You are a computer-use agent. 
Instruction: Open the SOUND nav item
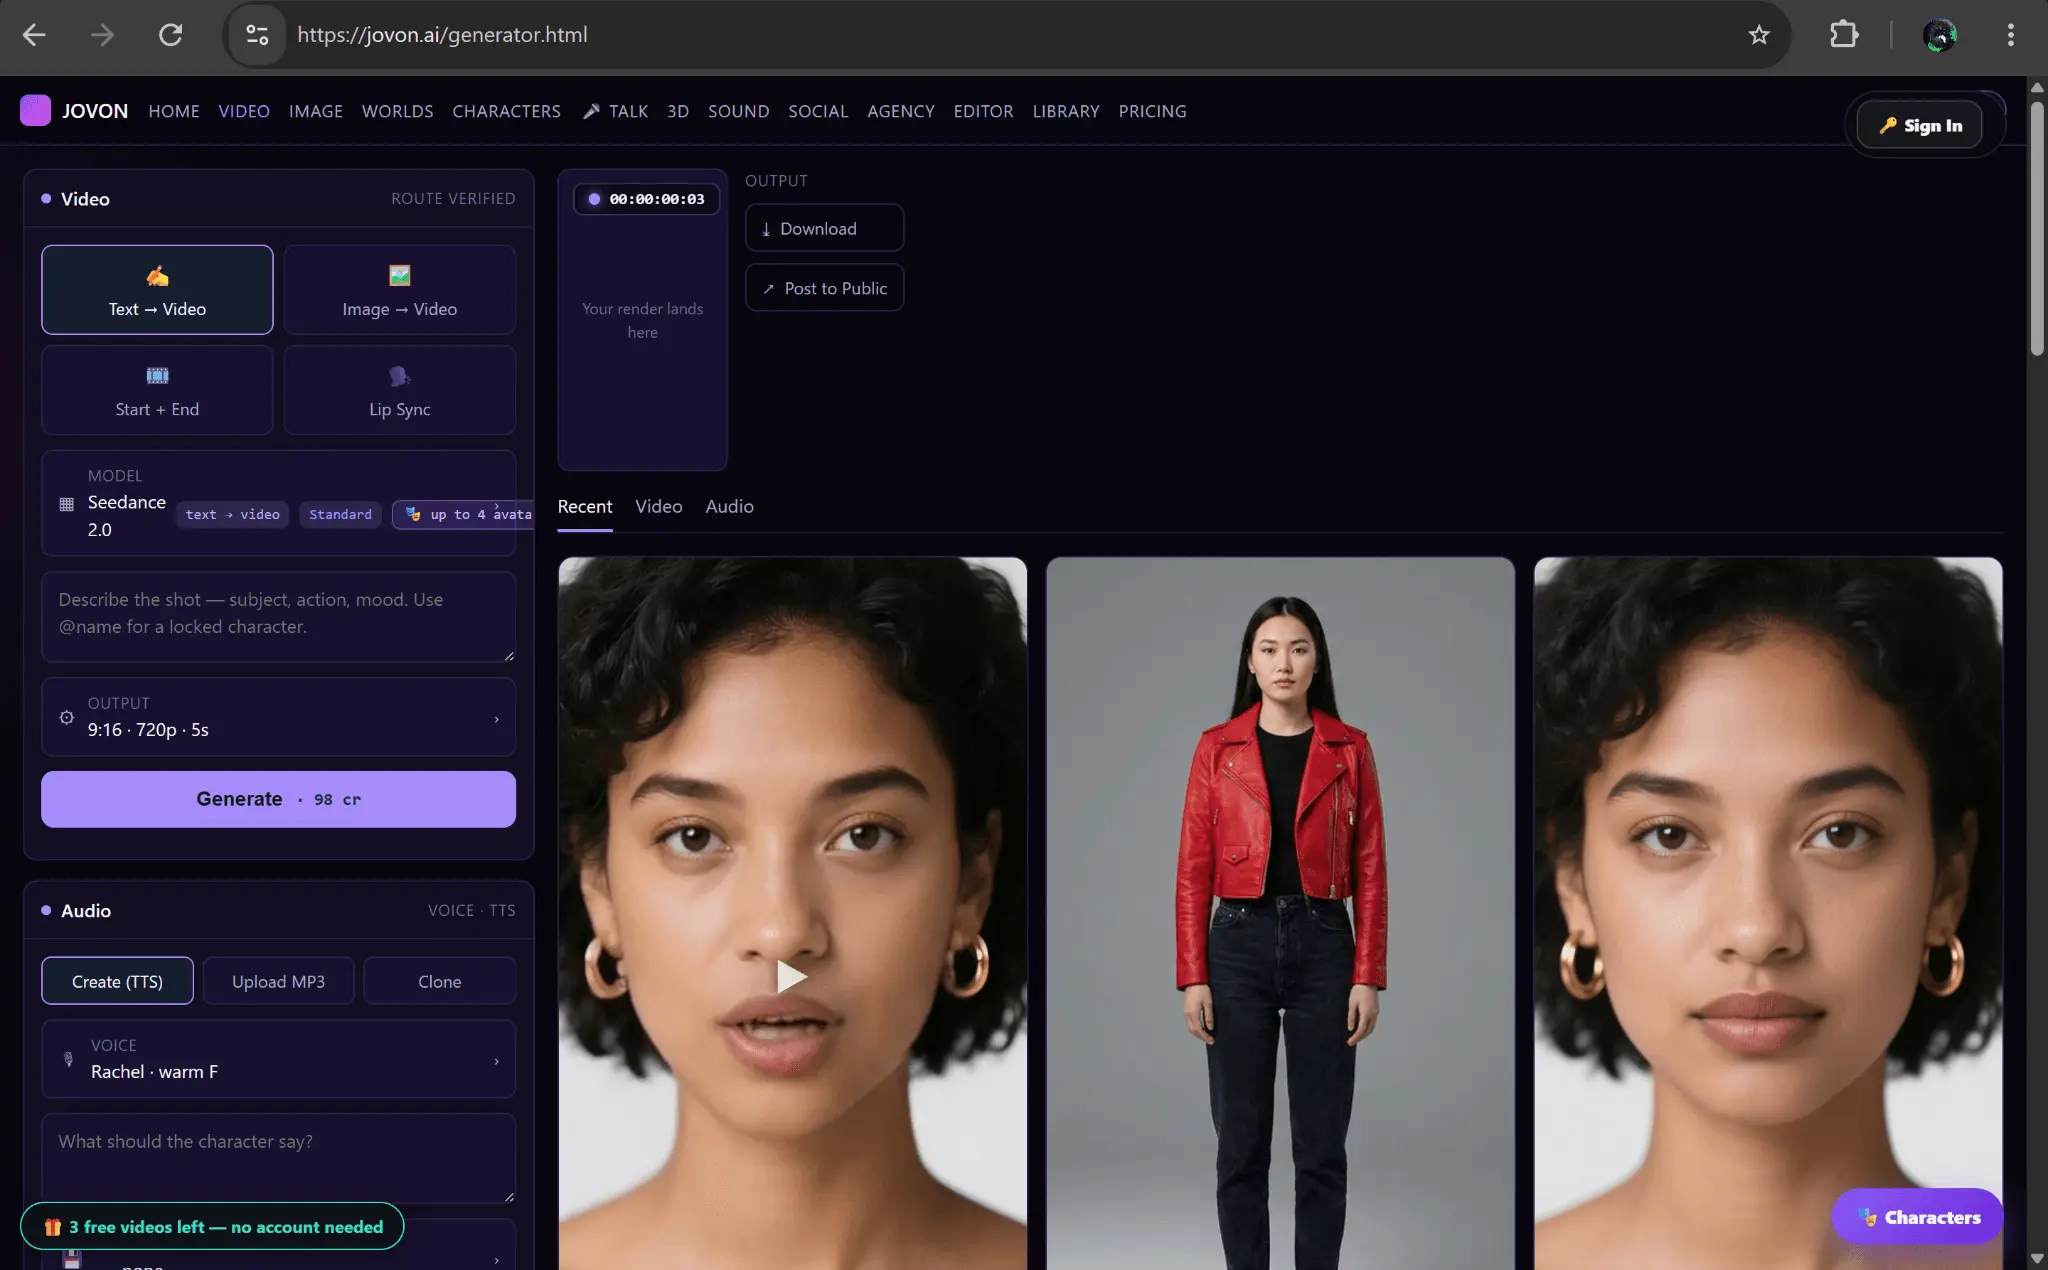739,111
